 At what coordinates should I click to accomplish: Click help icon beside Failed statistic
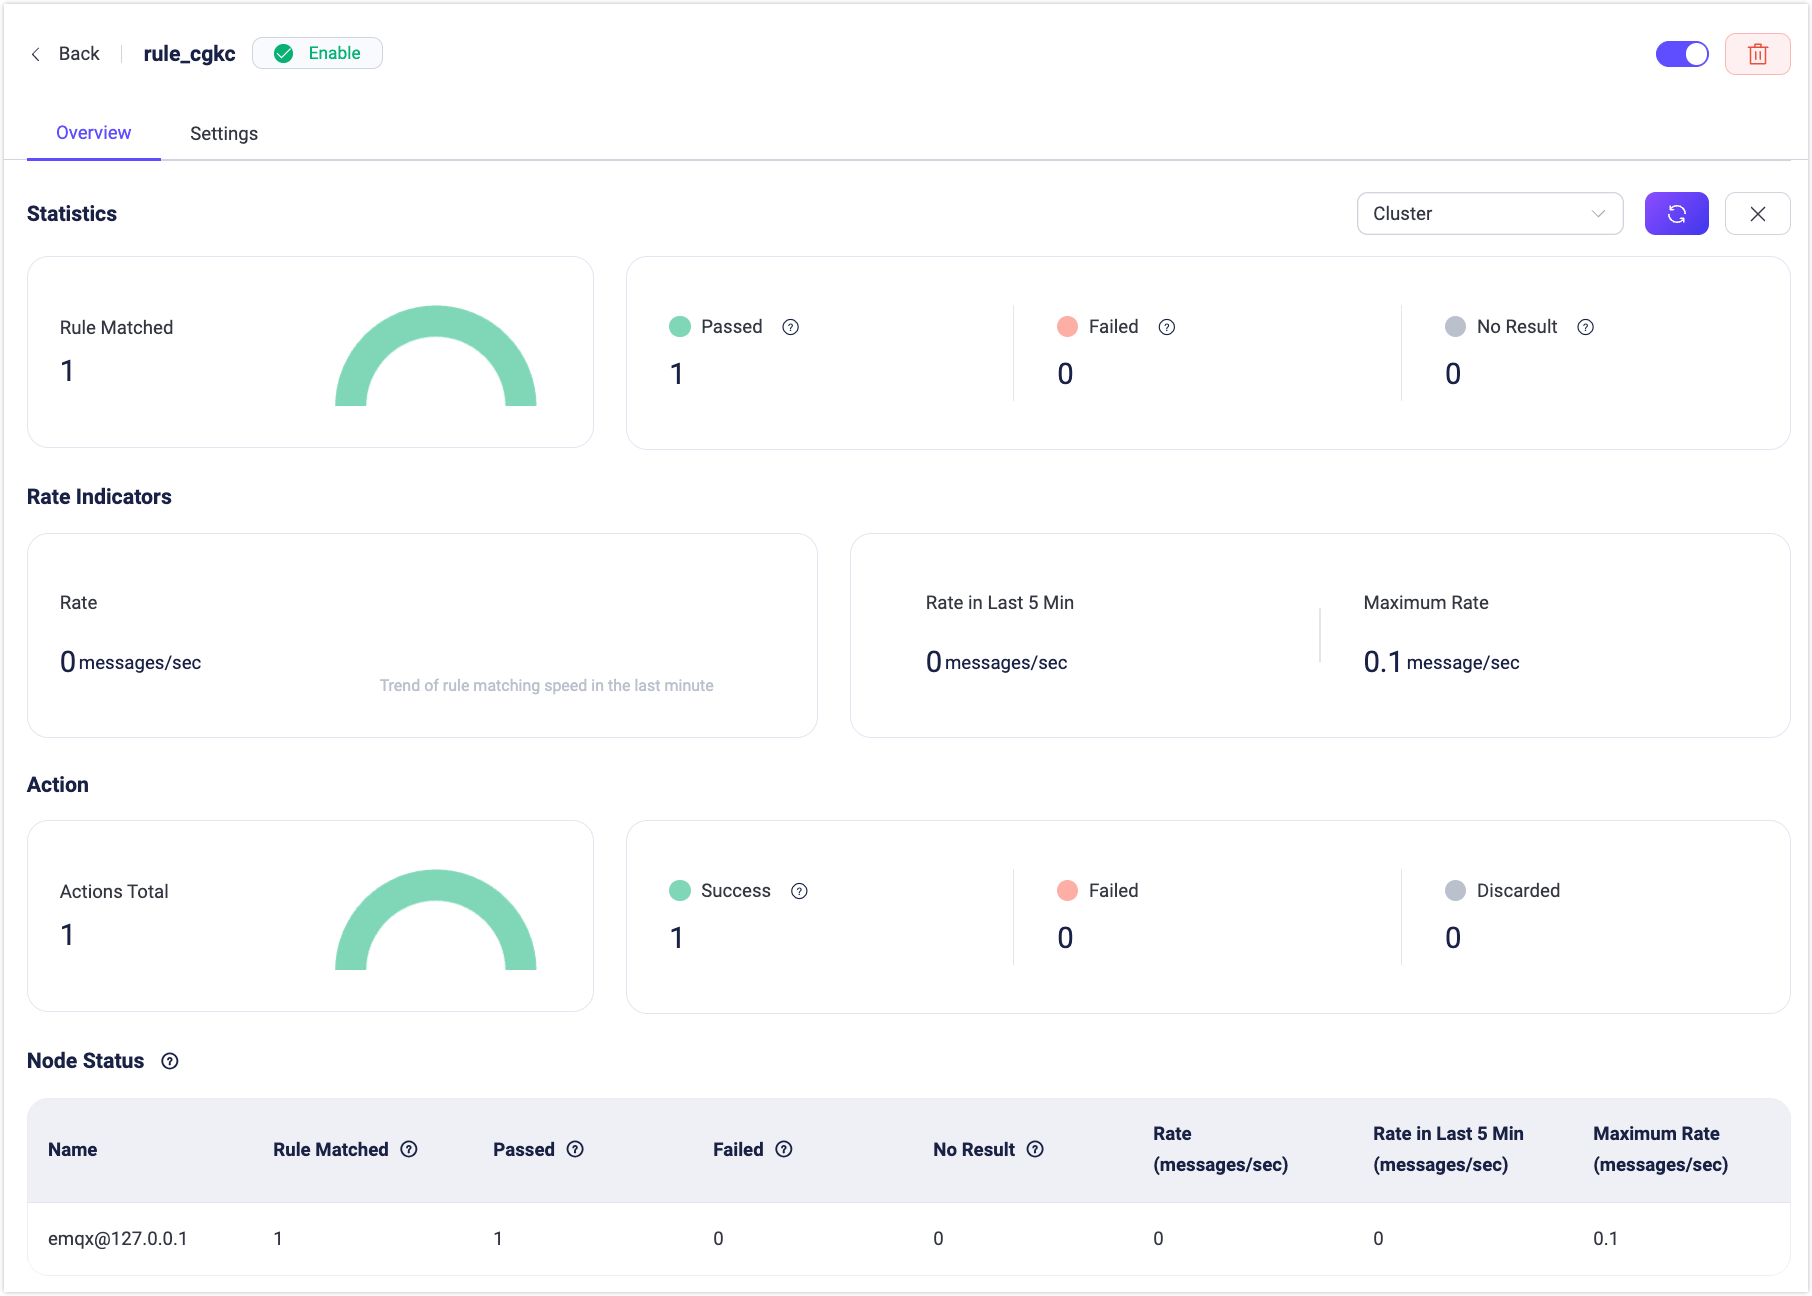pos(1166,327)
